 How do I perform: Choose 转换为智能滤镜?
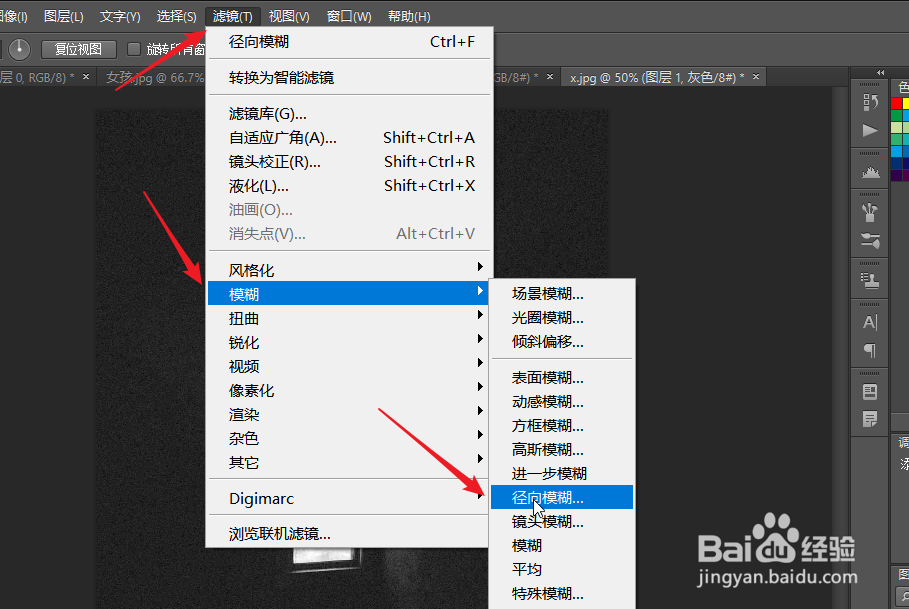350,78
